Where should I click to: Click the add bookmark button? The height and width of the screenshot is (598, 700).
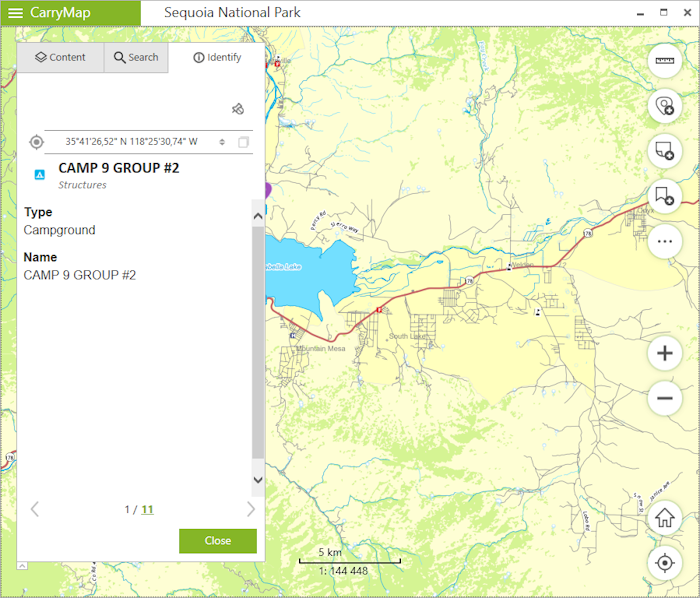point(664,196)
